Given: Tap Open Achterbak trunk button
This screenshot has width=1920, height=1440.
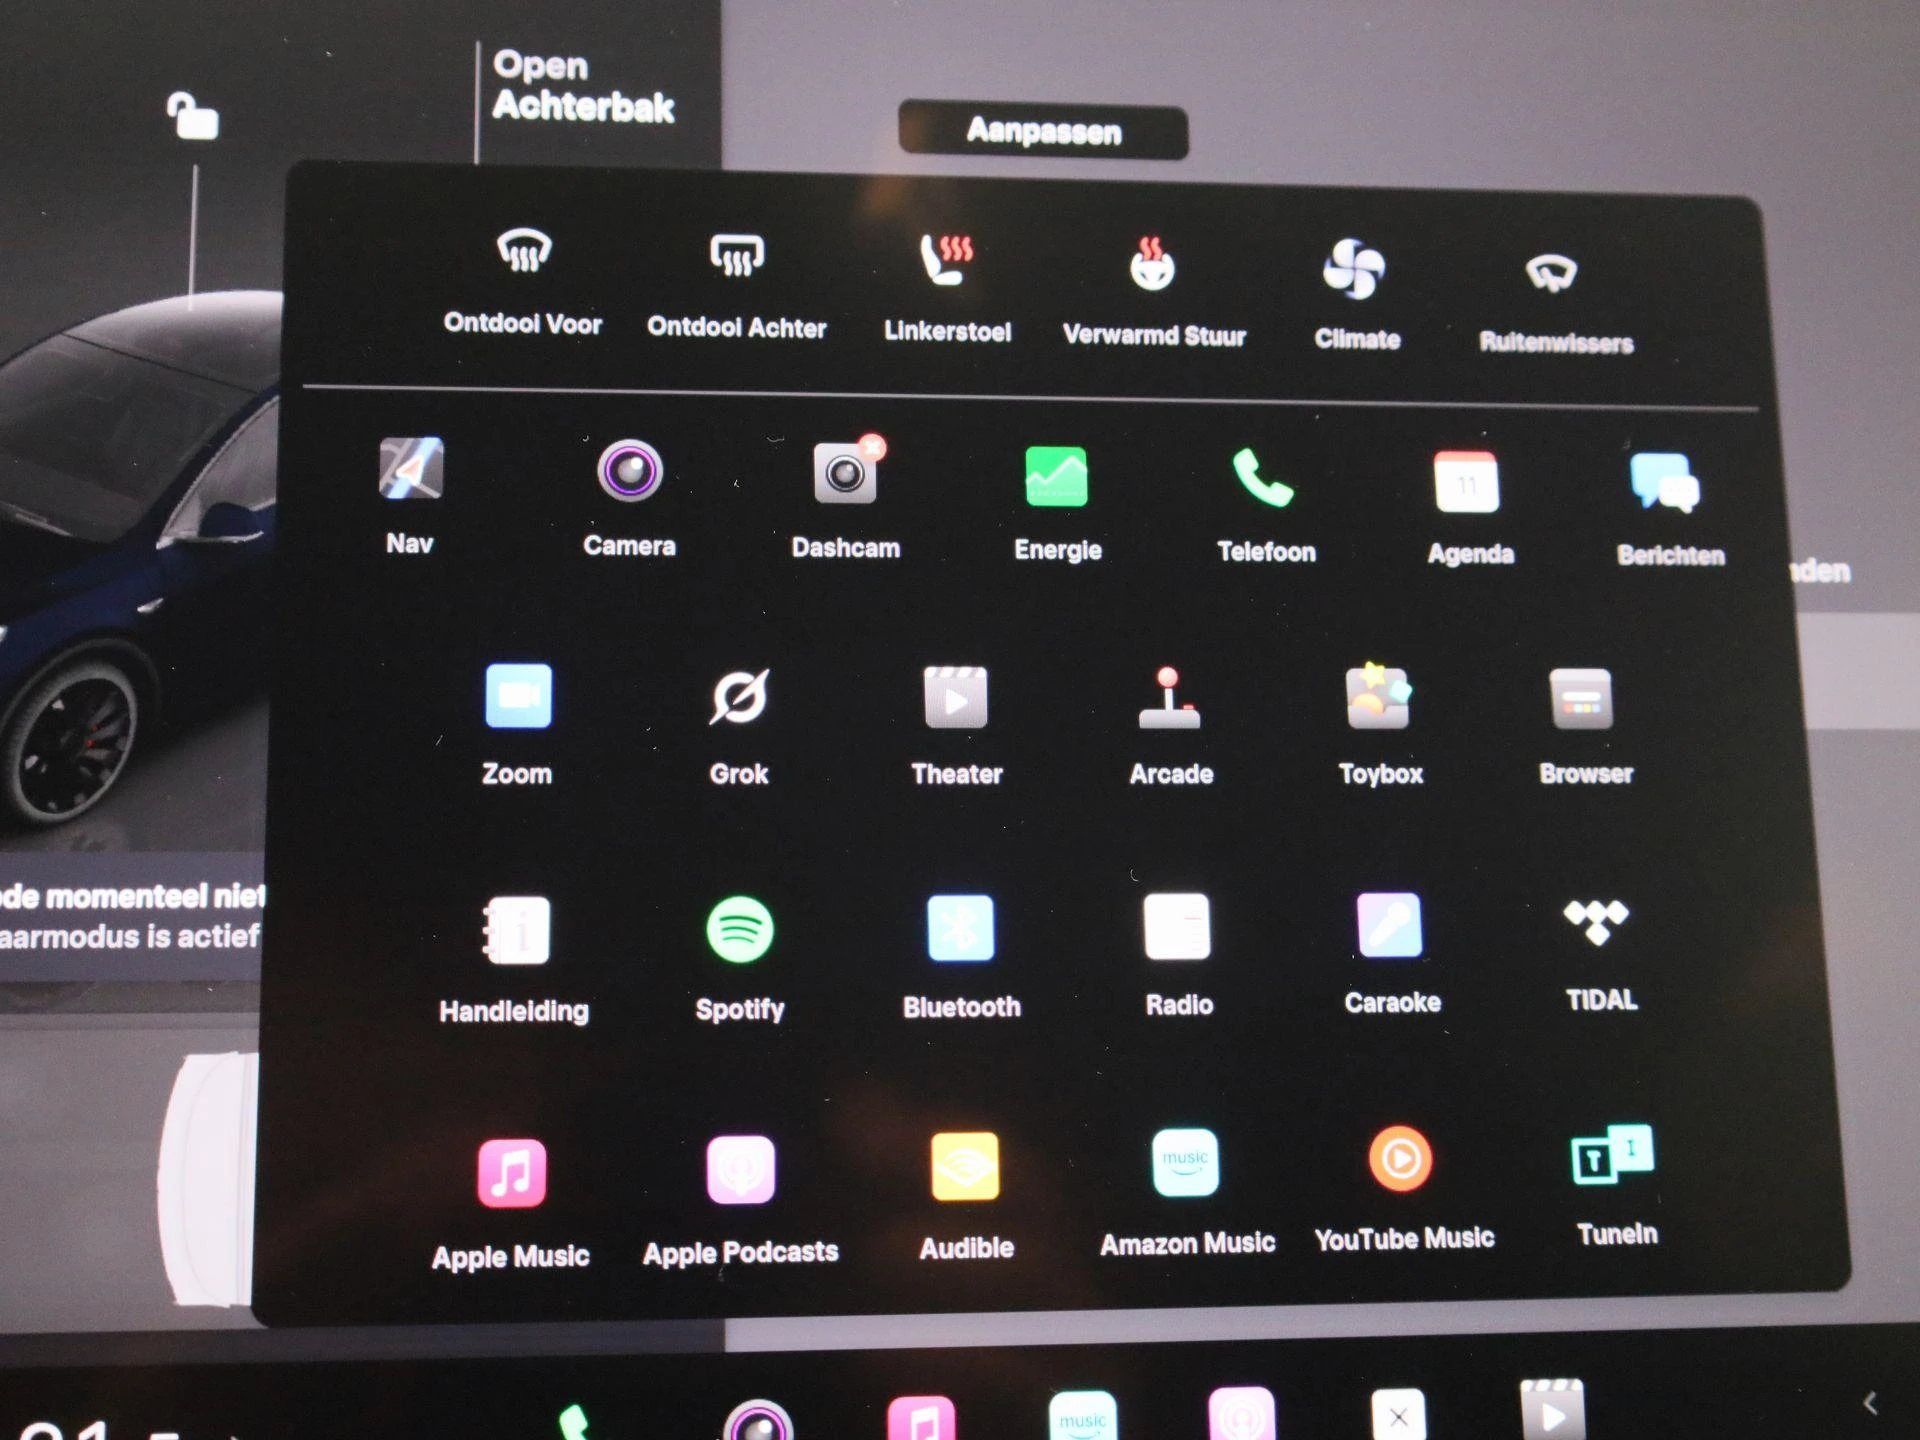Looking at the screenshot, I should (x=583, y=86).
